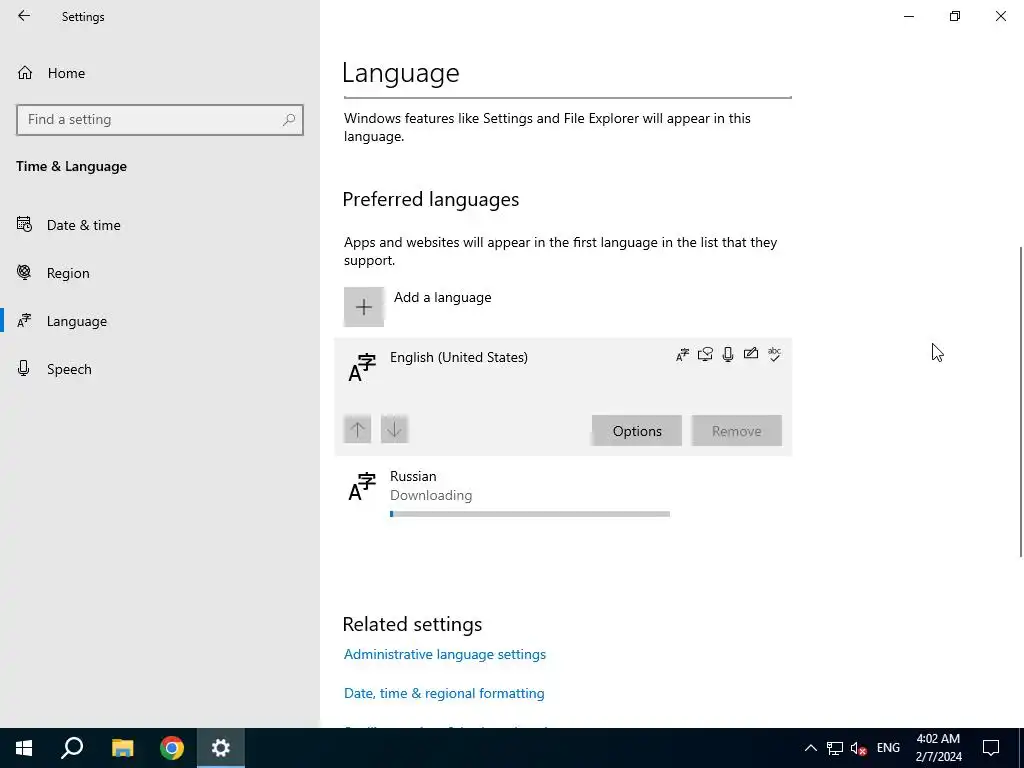Click the search magnifier in Find a setting
The height and width of the screenshot is (768, 1024).
(x=289, y=120)
